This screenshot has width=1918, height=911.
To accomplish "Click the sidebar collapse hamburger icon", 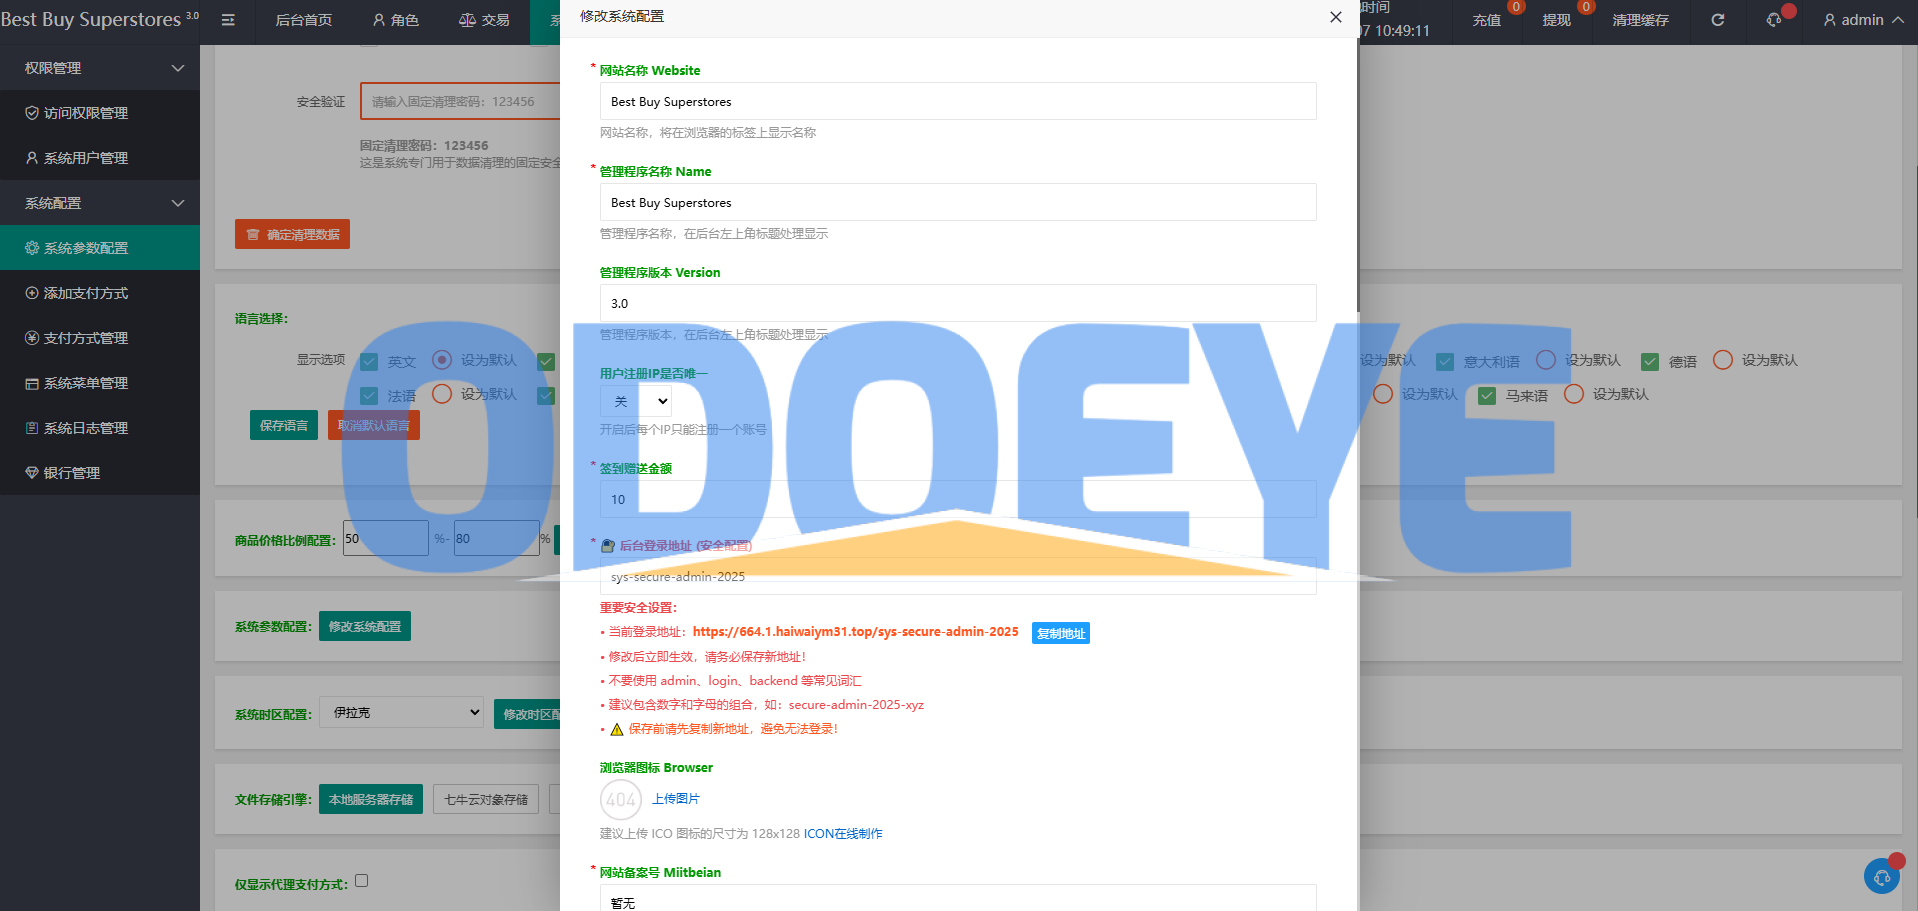I will click(228, 20).
